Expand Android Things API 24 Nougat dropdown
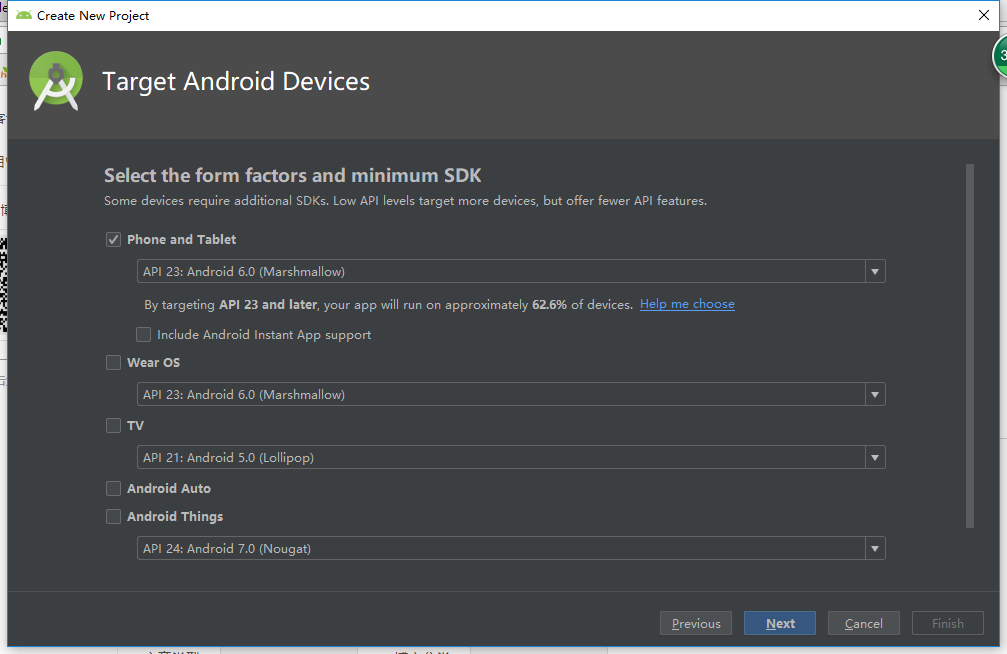 511,548
